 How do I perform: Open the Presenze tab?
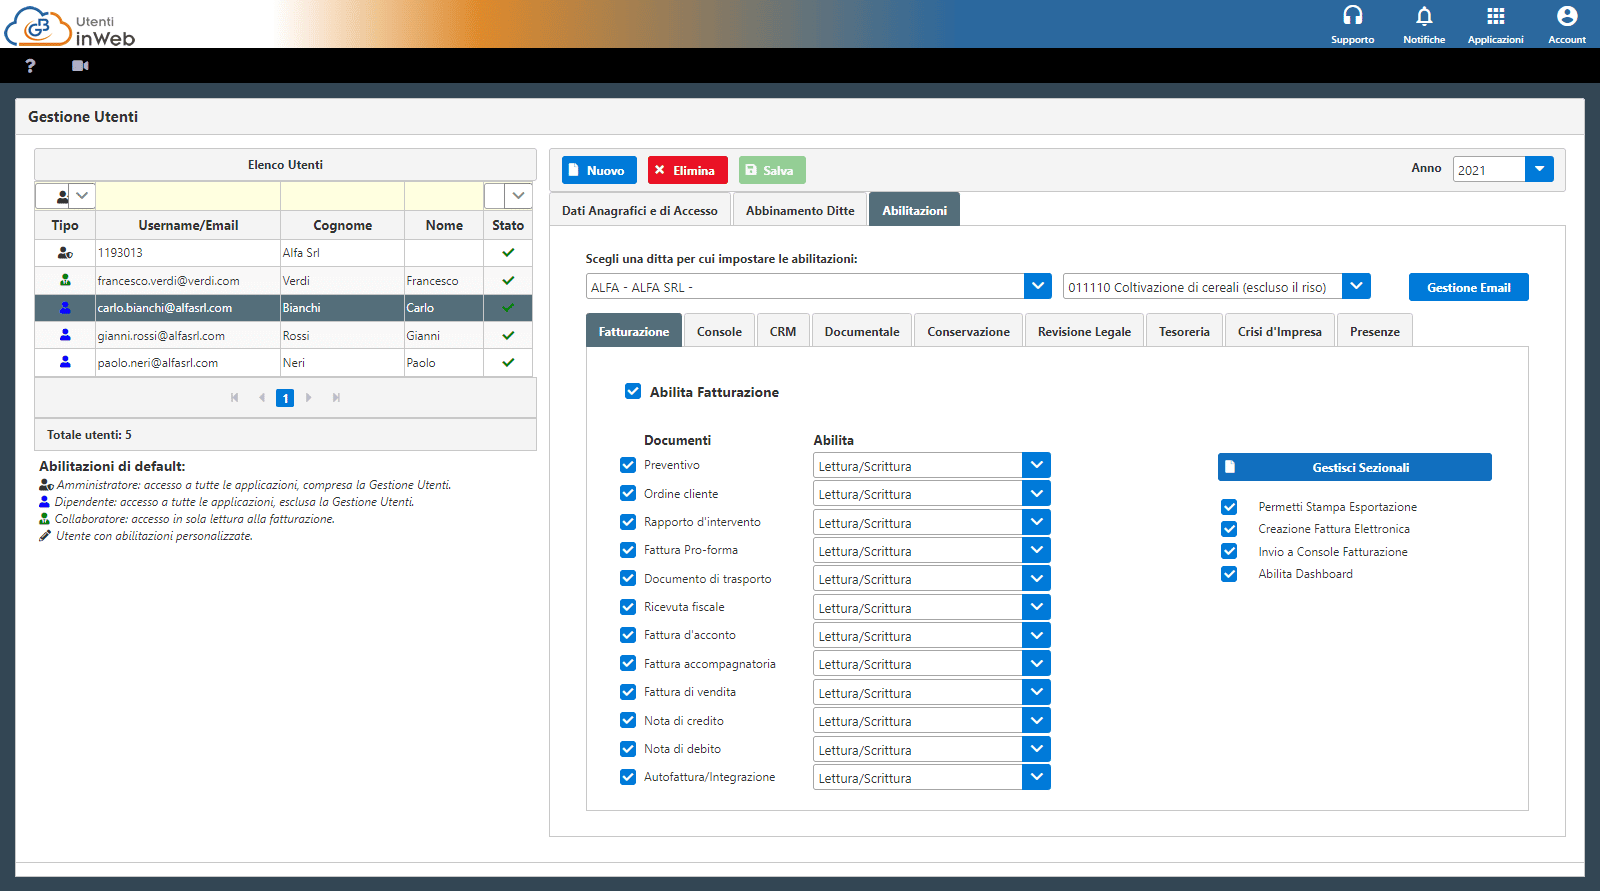1374,331
